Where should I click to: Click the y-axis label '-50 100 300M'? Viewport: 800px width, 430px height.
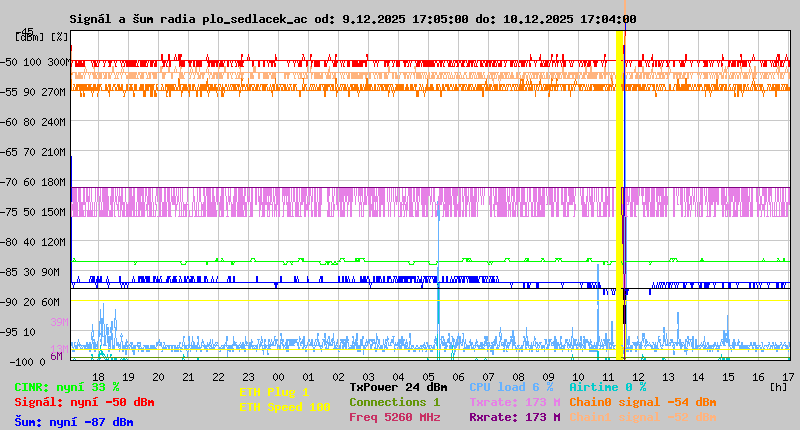coord(35,62)
